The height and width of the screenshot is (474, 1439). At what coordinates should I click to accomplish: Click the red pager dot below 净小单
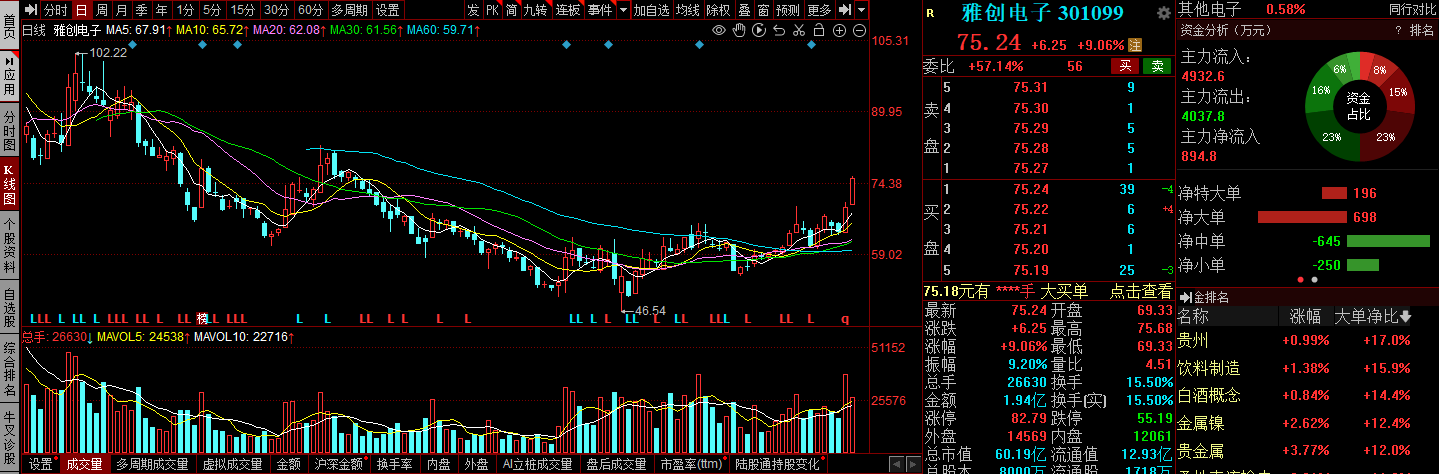(1300, 280)
